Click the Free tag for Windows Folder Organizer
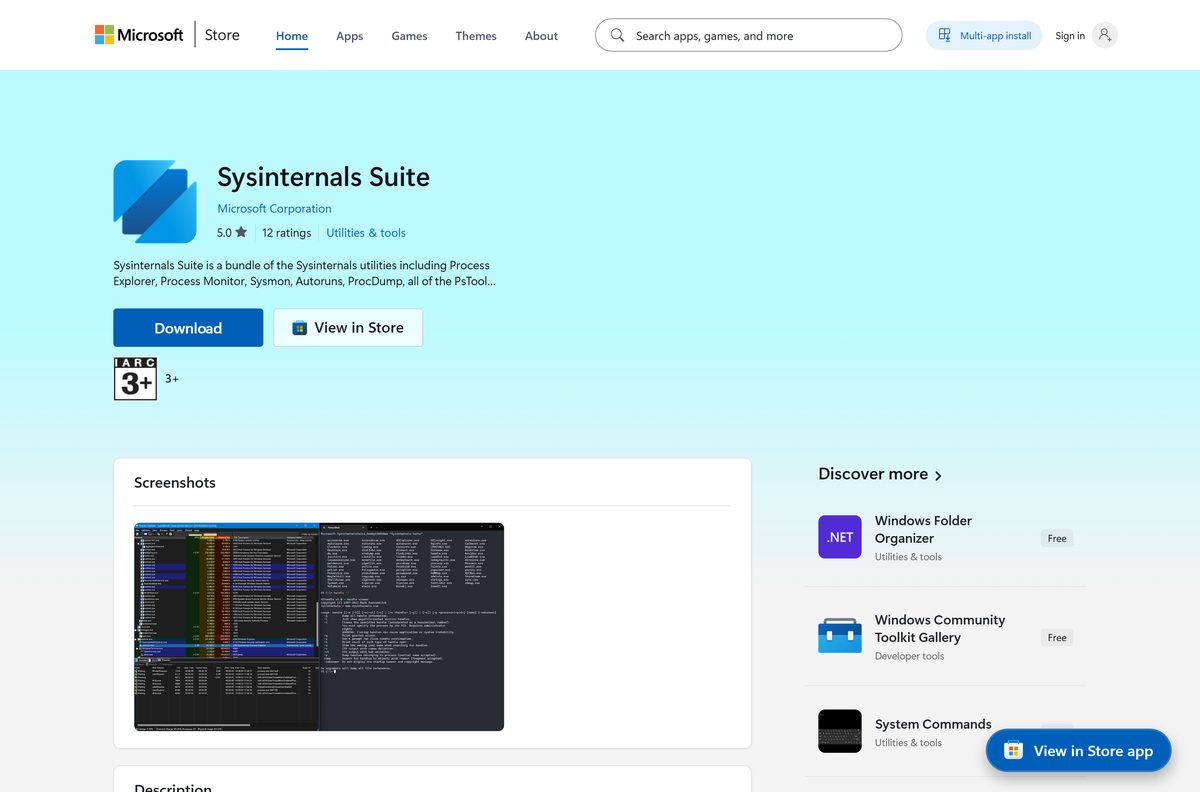The height and width of the screenshot is (792, 1200). pyautogui.click(x=1057, y=538)
